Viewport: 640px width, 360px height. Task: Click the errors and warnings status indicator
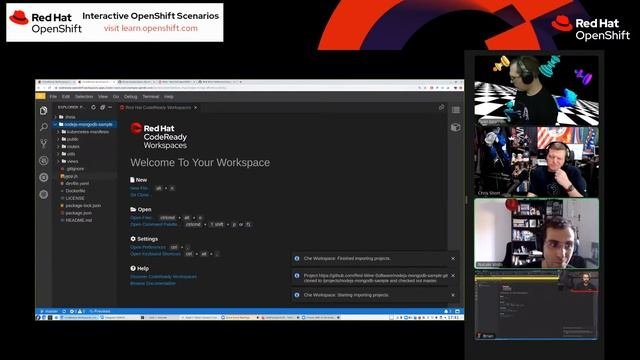pos(78,311)
